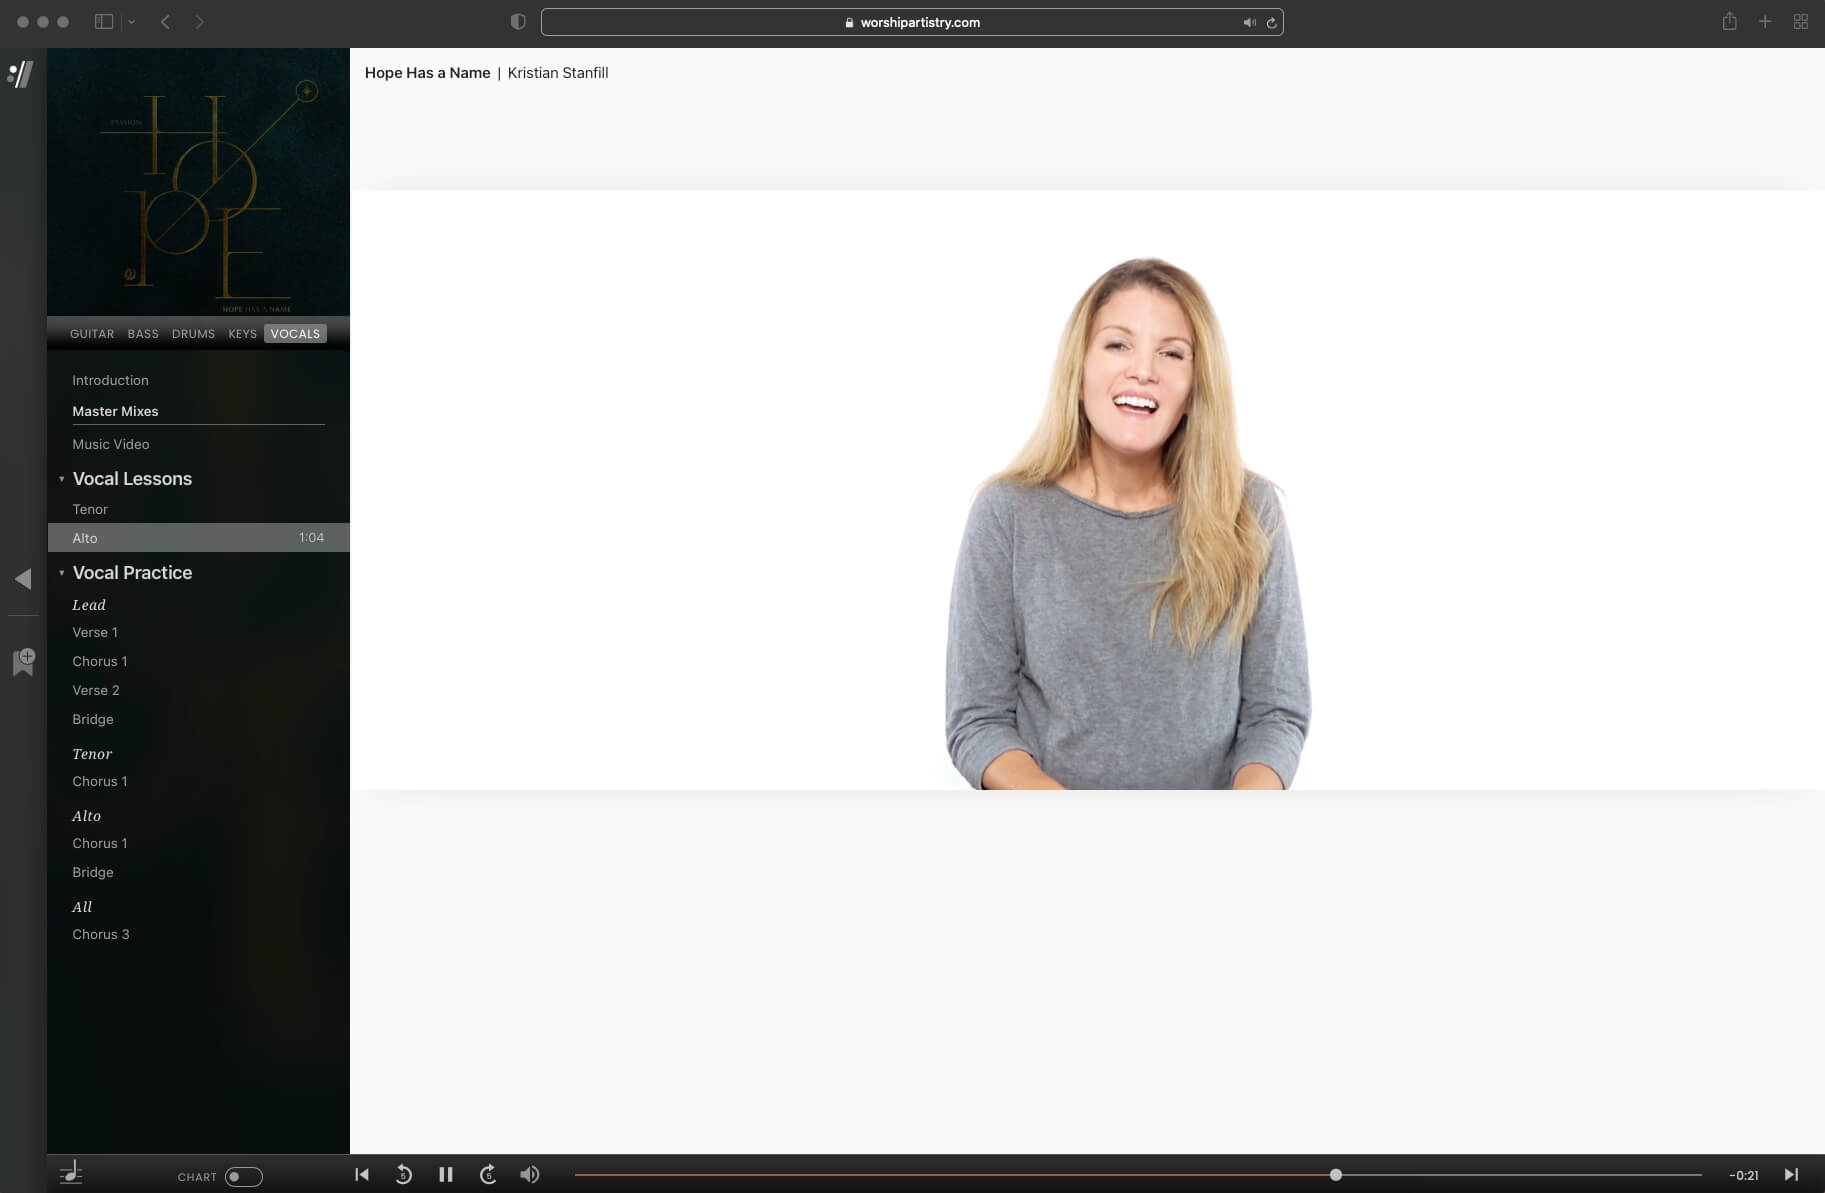Viewport: 1825px width, 1193px height.
Task: Jump to the previous track
Action: [x=362, y=1175]
